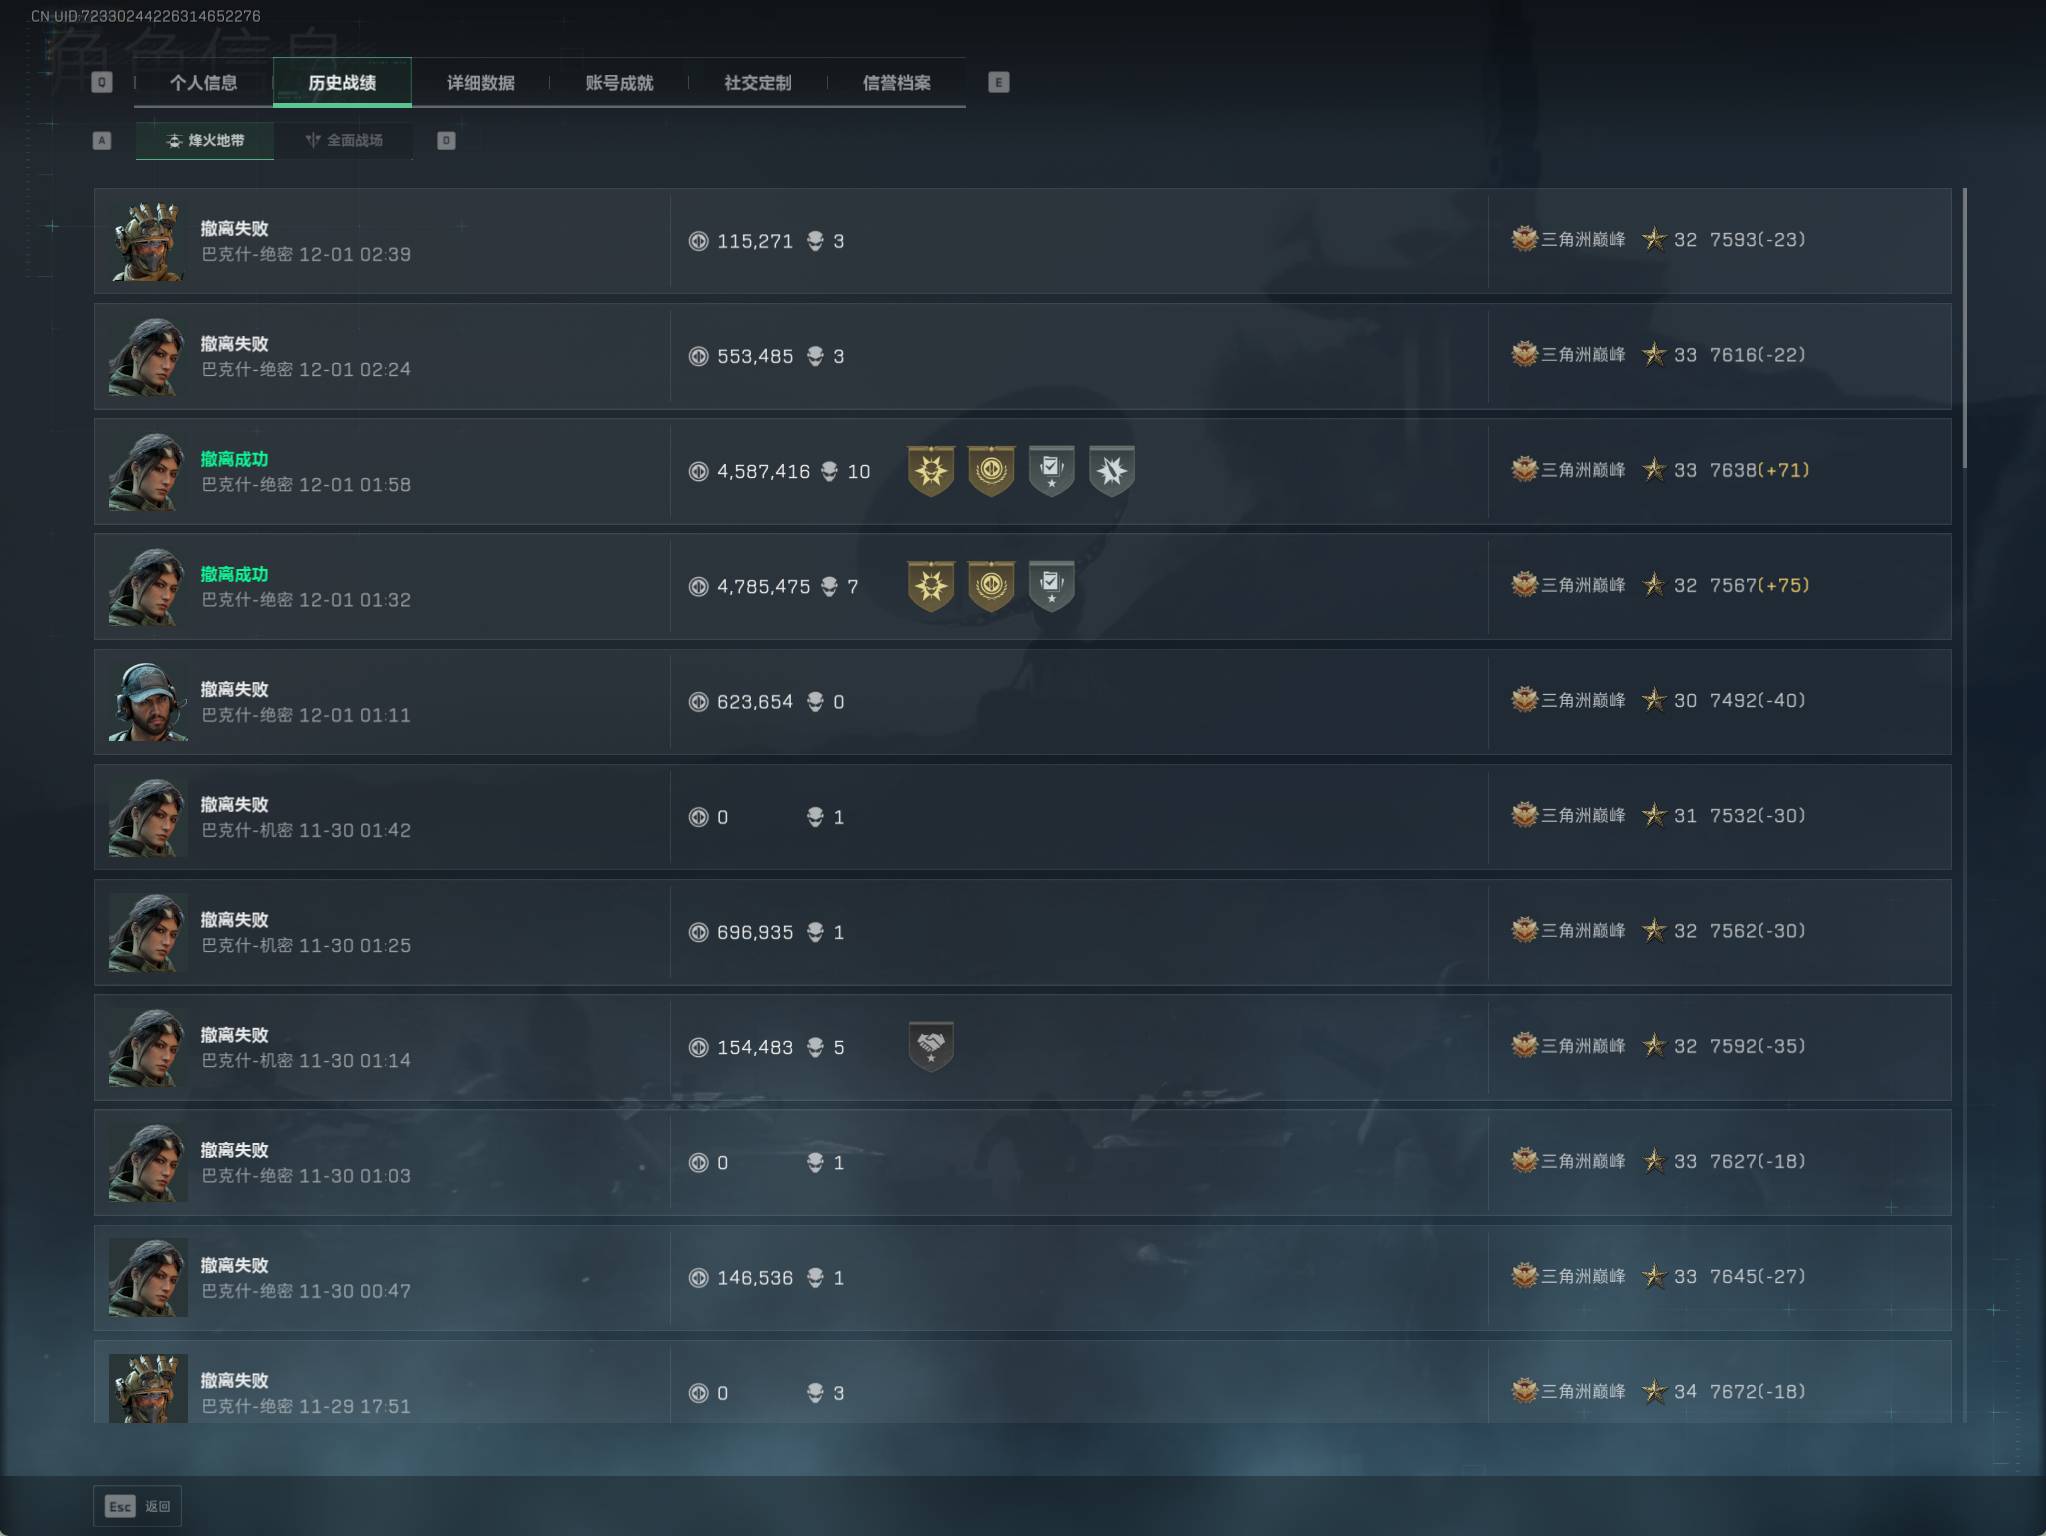
Task: Click the handshake badge in the 11-30 01:14 match
Action: (931, 1046)
